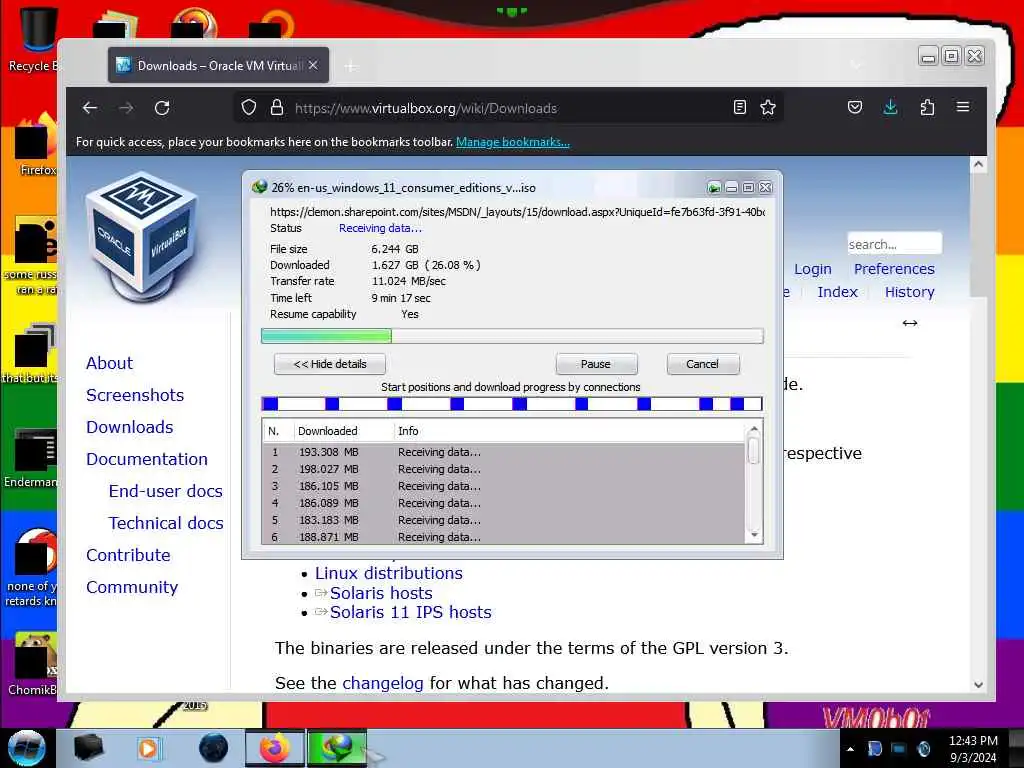Open the changelog link

(x=383, y=683)
